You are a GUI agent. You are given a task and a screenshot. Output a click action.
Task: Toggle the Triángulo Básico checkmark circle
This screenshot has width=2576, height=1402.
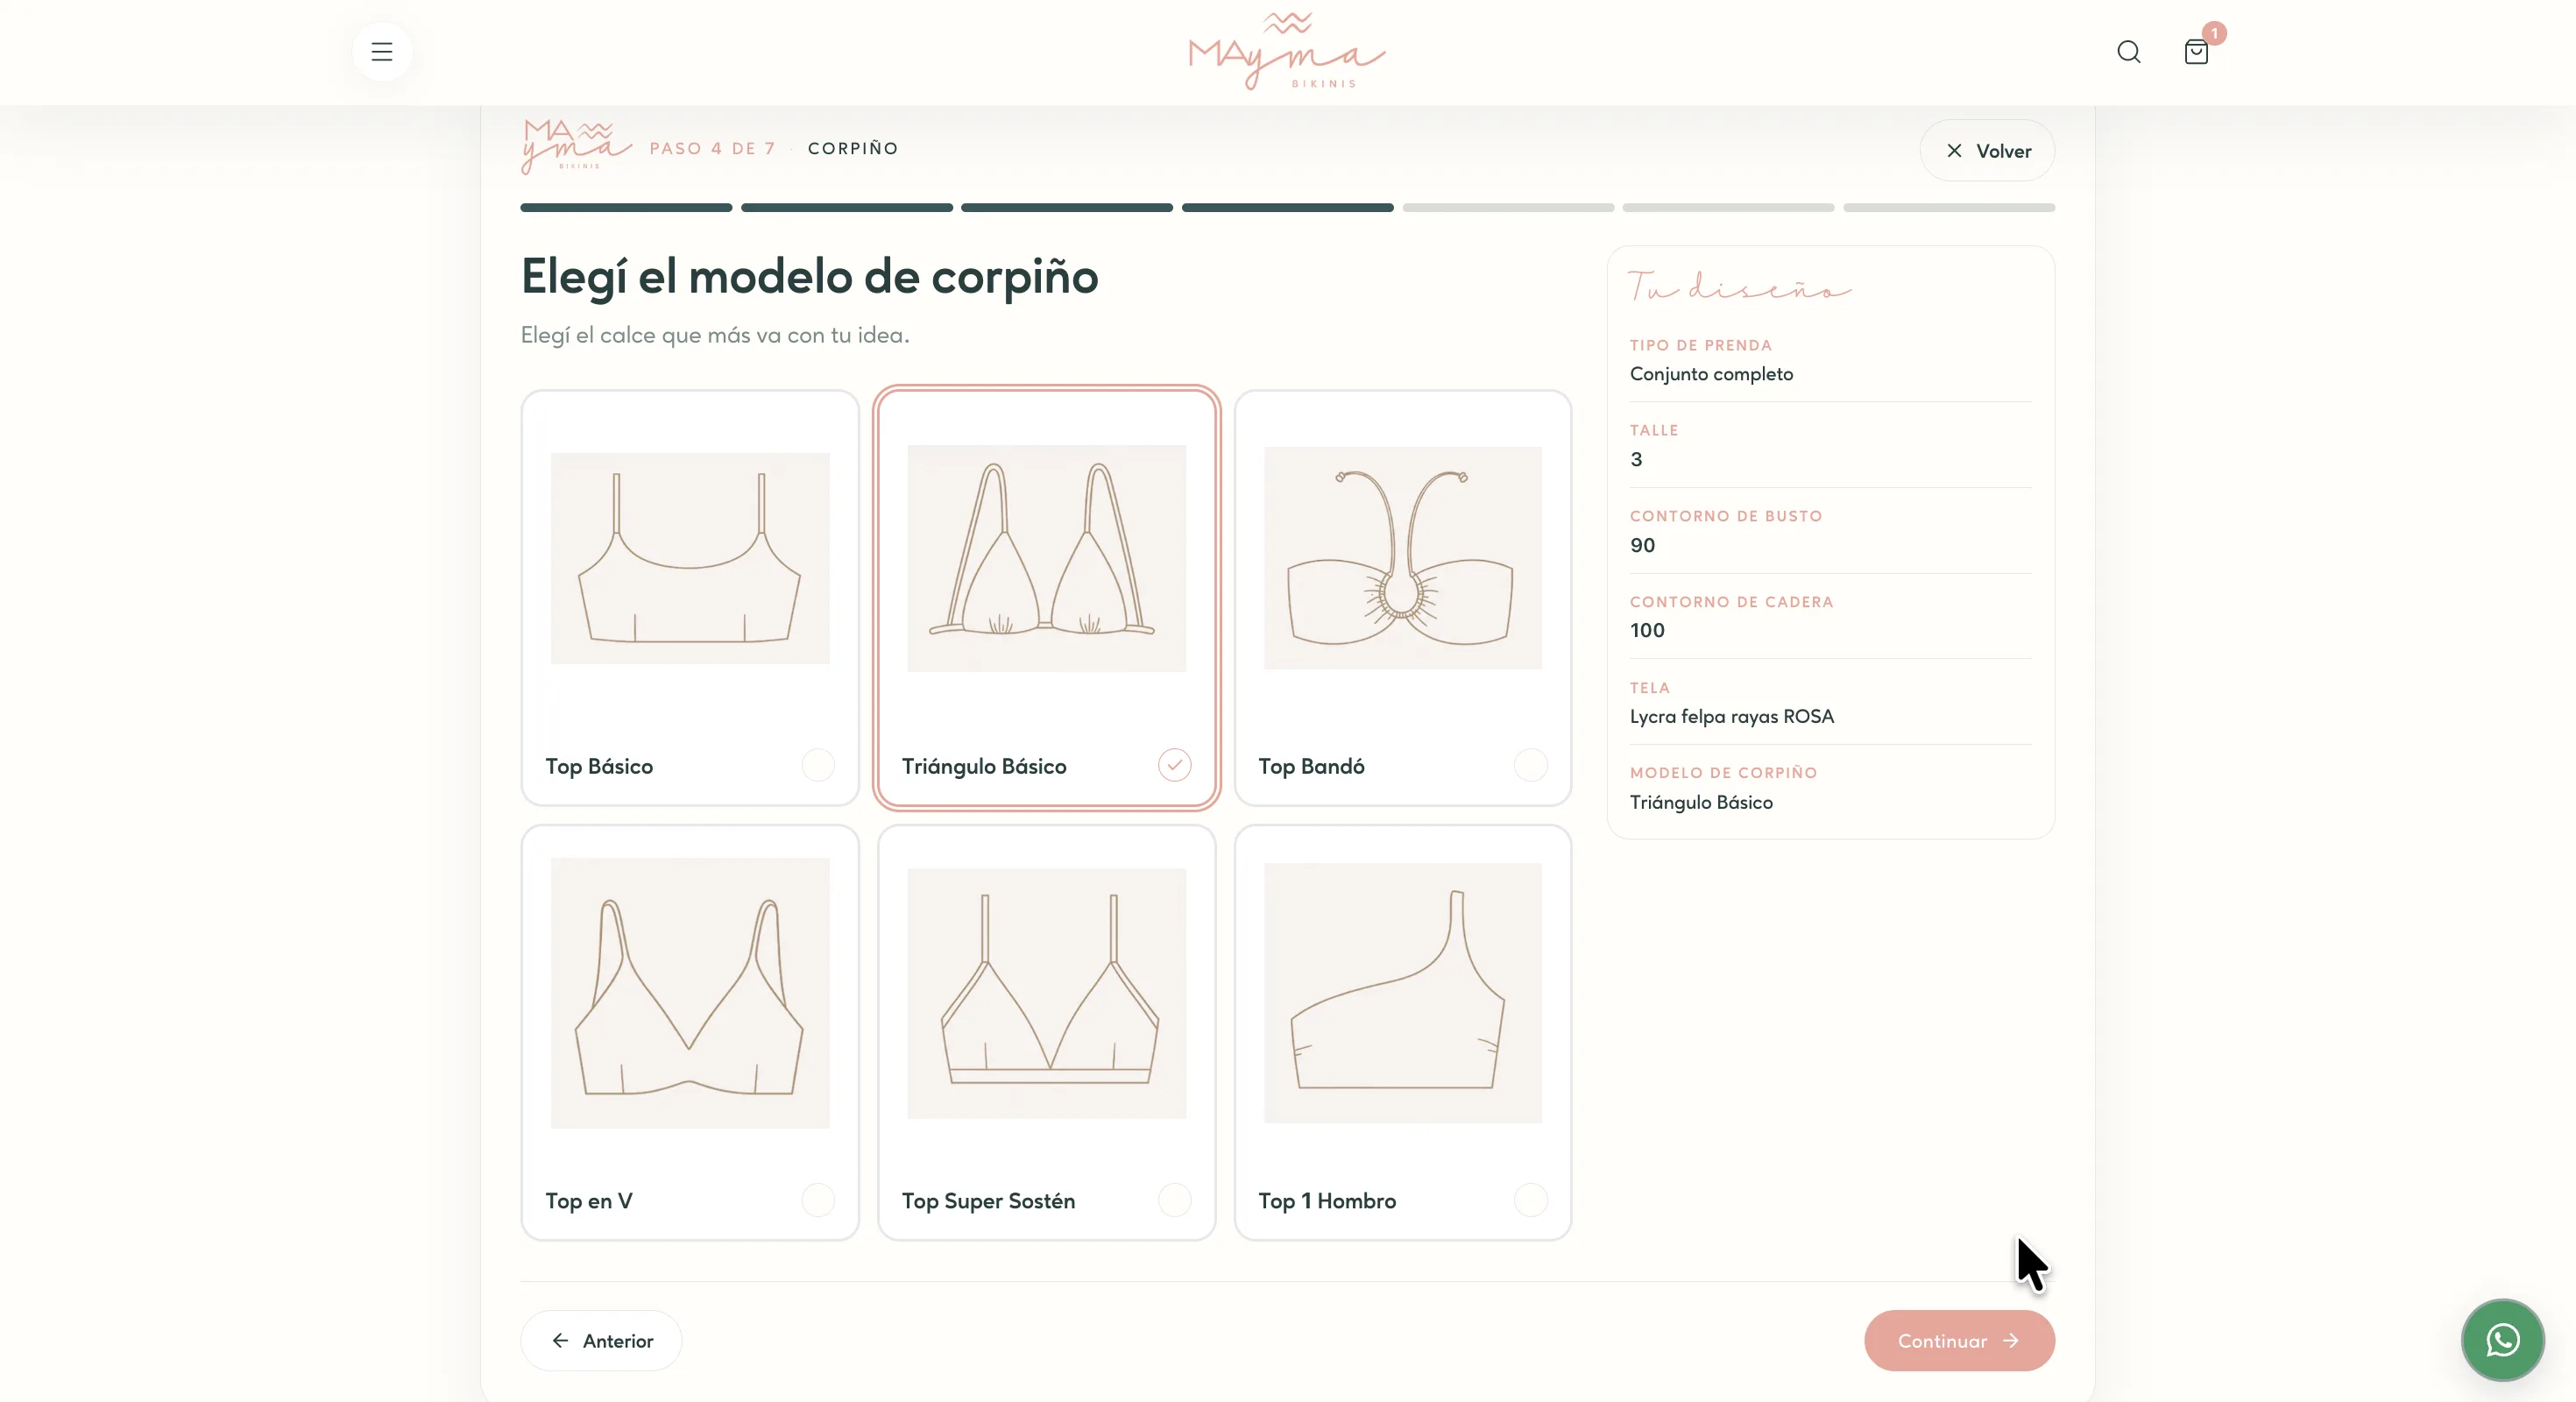pos(1174,765)
